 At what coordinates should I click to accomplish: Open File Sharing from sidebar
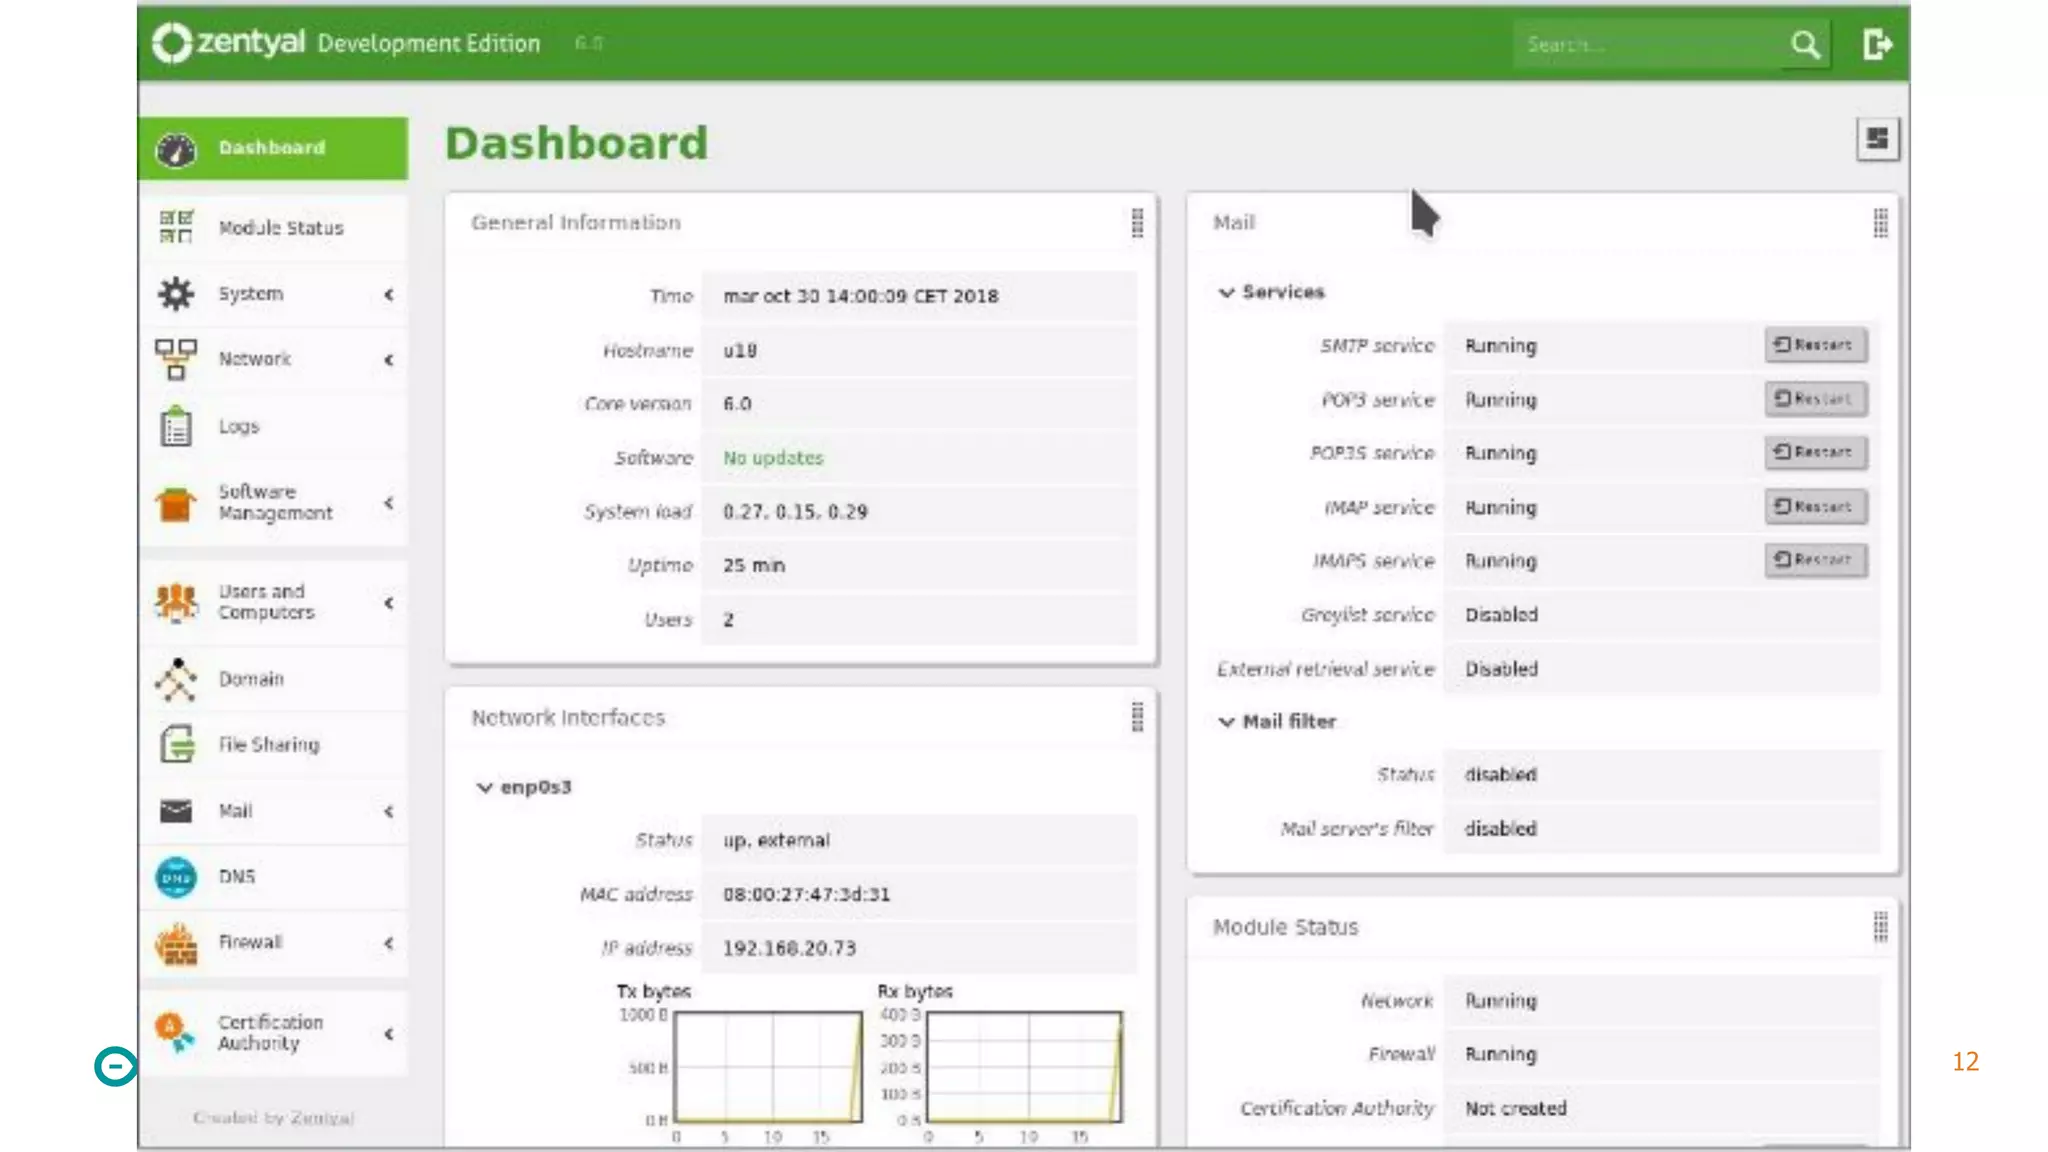coord(268,745)
